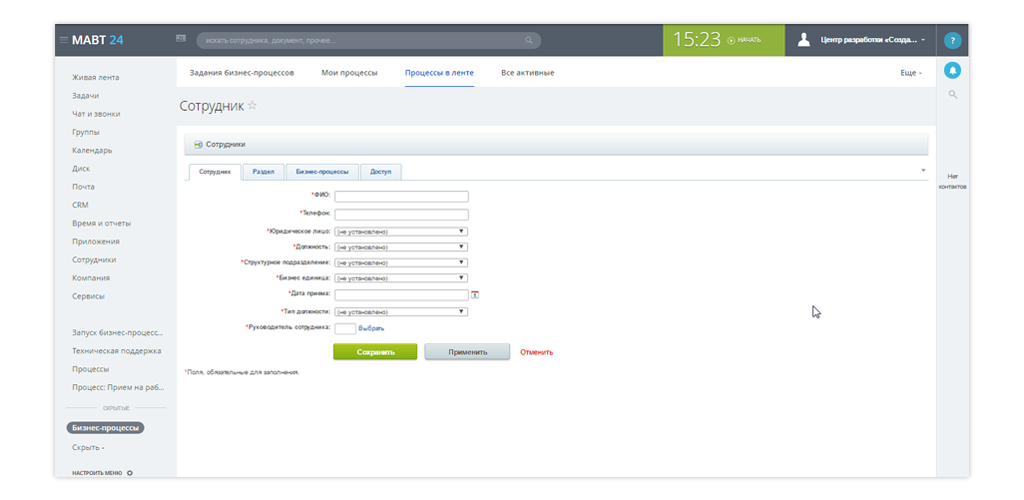The height and width of the screenshot is (500, 1024).
Task: Open Живая лента in left menu
Action: tap(95, 77)
